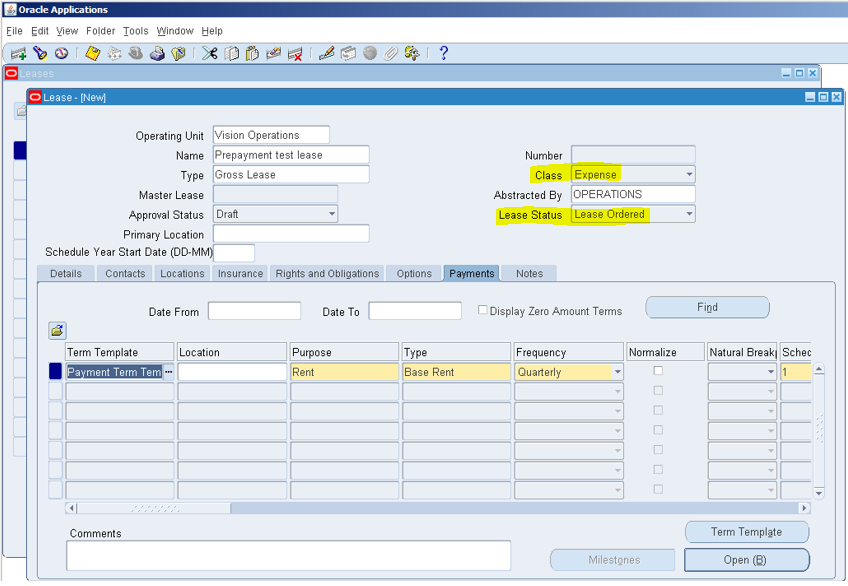The image size is (848, 586).
Task: Click the Name field containing Prepayment test lease
Action: point(291,155)
